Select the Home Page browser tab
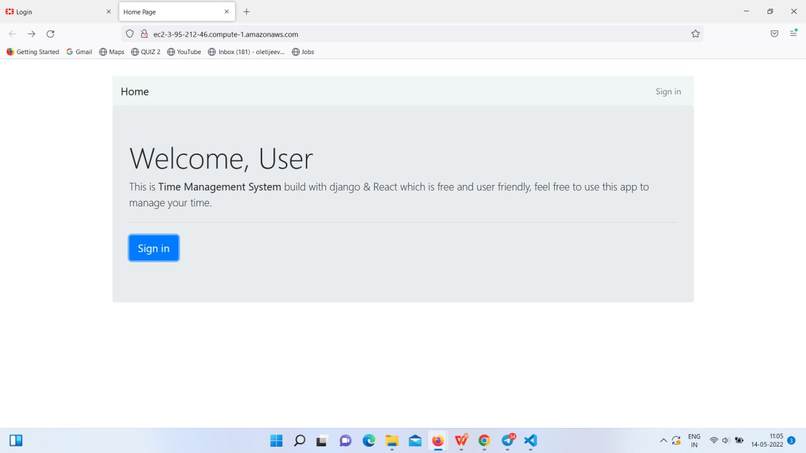806x453 pixels. 177,11
